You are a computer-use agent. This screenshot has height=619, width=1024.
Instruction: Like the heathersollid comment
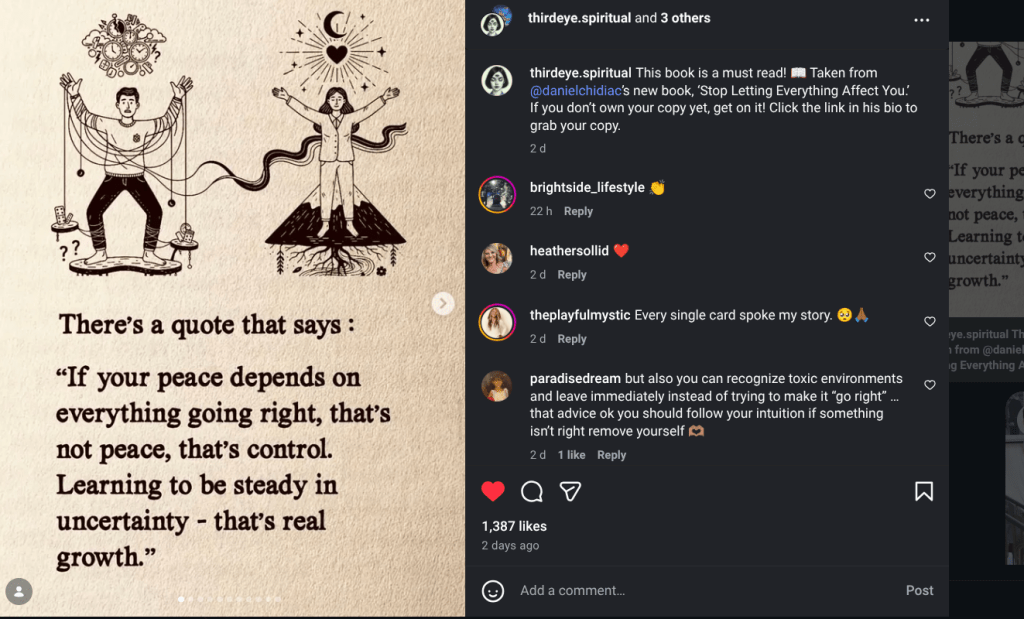930,258
